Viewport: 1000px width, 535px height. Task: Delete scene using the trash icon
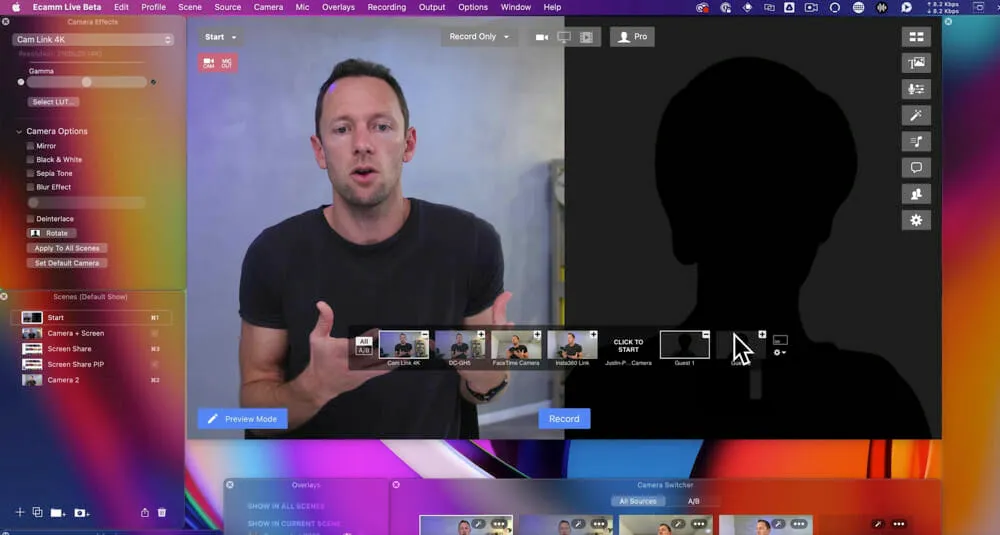162,512
